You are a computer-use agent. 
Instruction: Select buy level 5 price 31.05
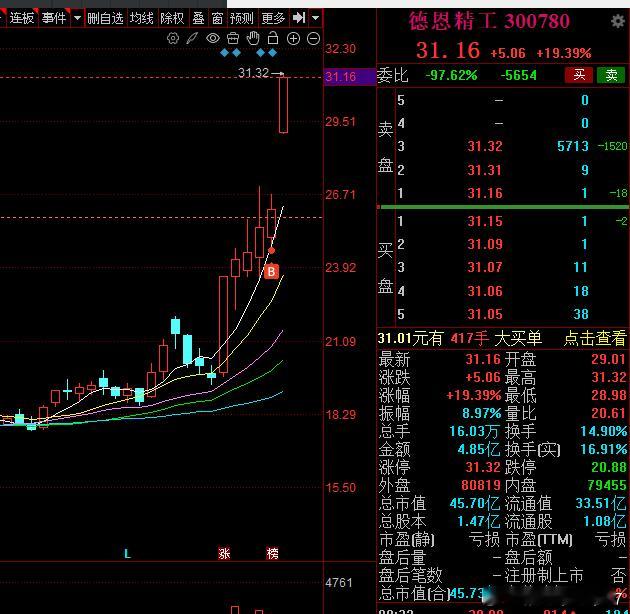click(485, 314)
